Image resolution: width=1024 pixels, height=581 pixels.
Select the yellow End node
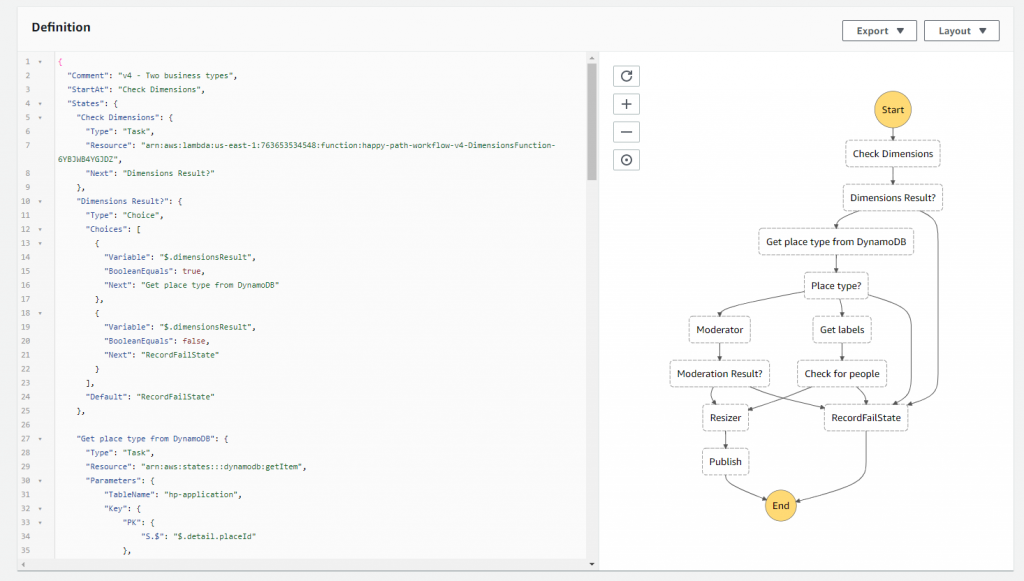tap(781, 506)
